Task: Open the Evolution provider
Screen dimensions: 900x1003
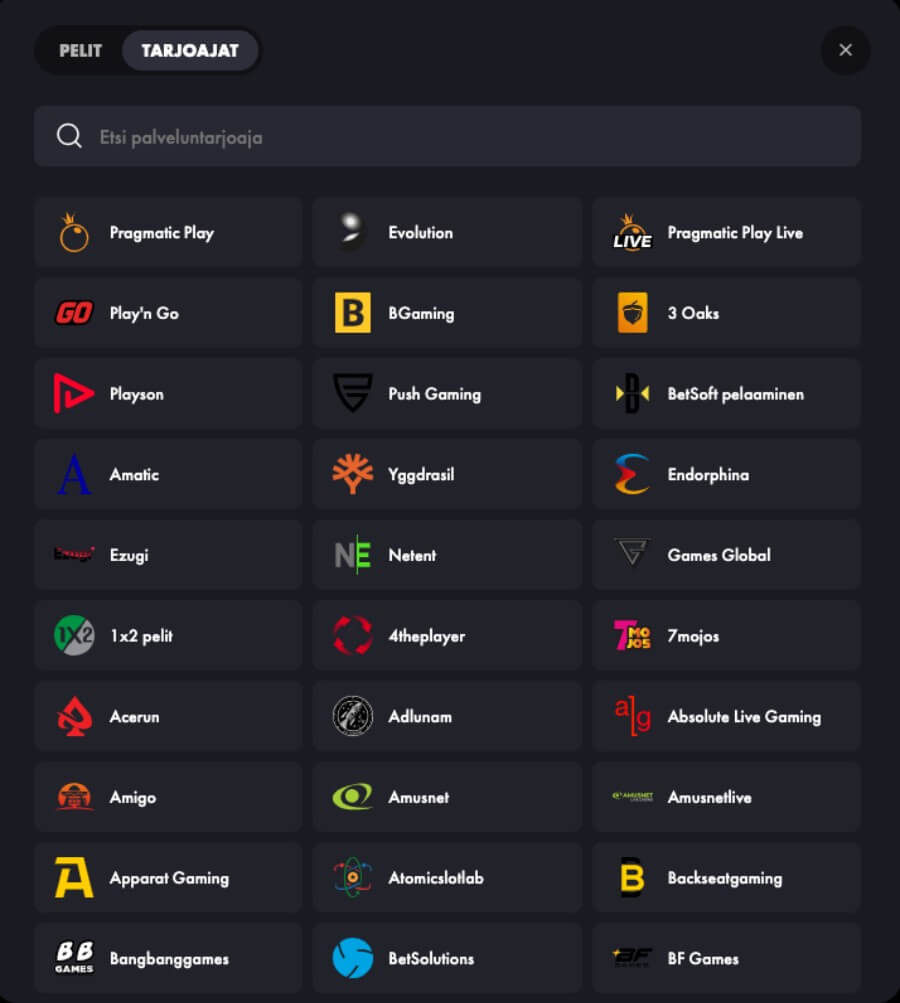Action: coord(447,232)
